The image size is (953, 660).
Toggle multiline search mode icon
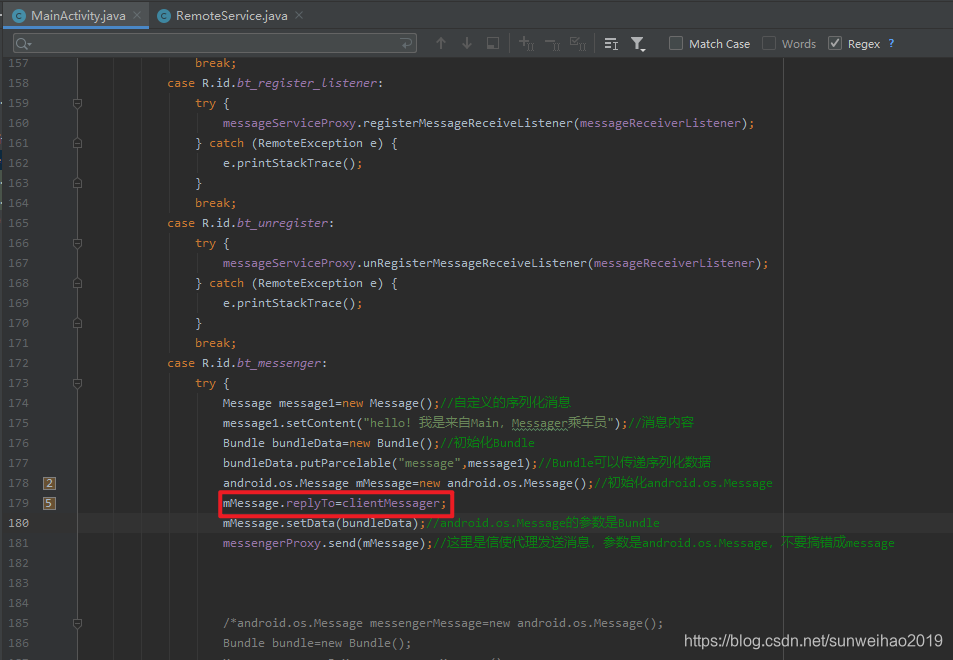(x=611, y=43)
